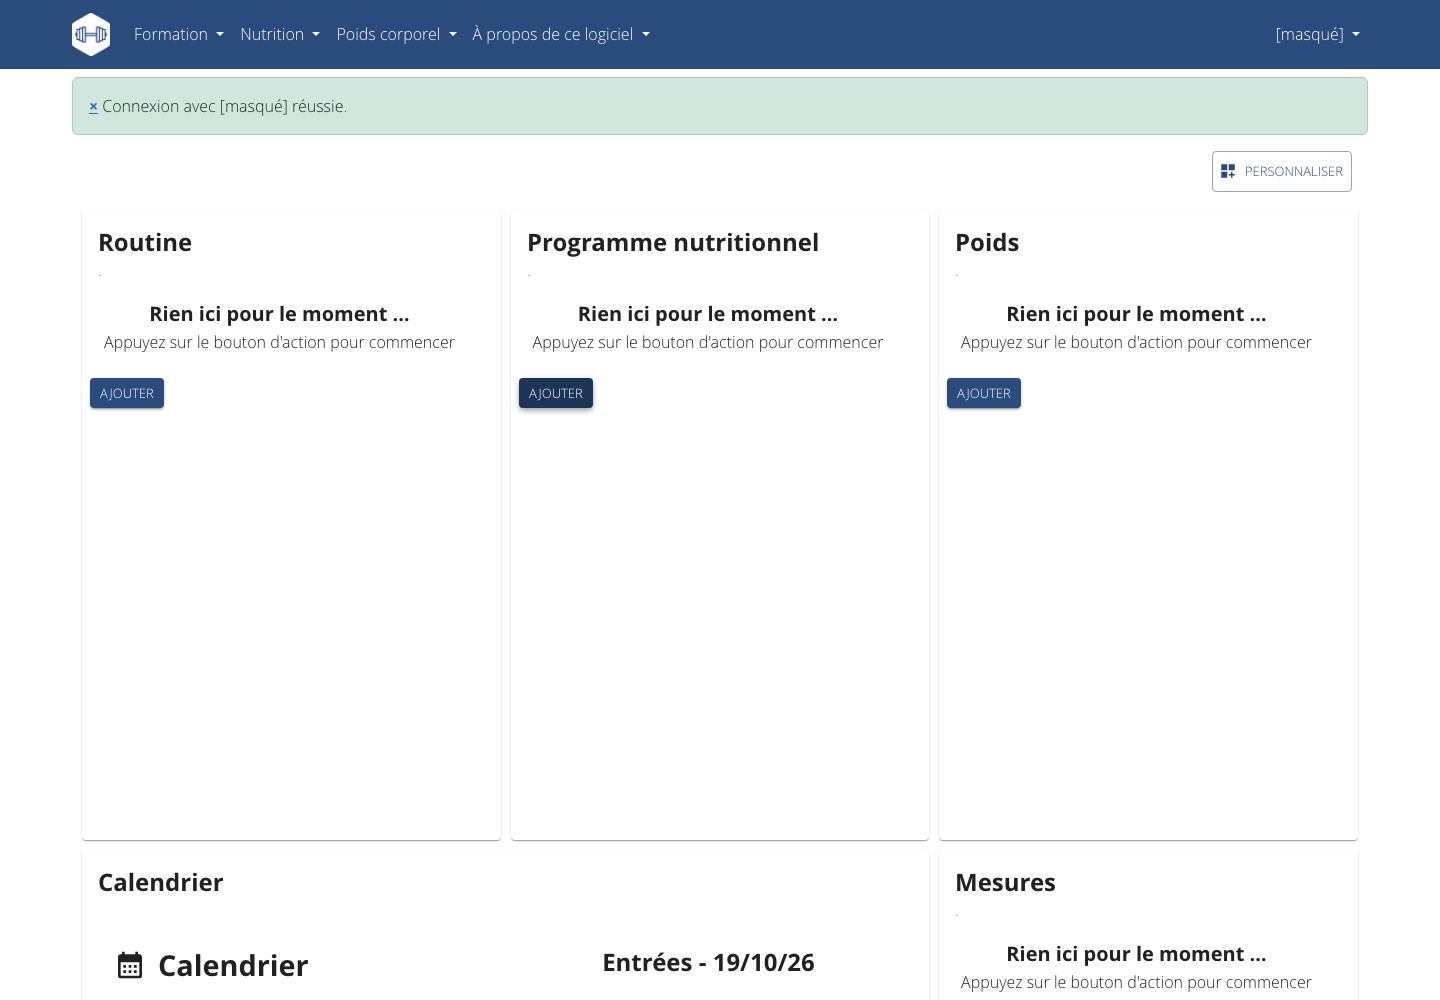Click AJOUTER in the Routine card

[127, 393]
